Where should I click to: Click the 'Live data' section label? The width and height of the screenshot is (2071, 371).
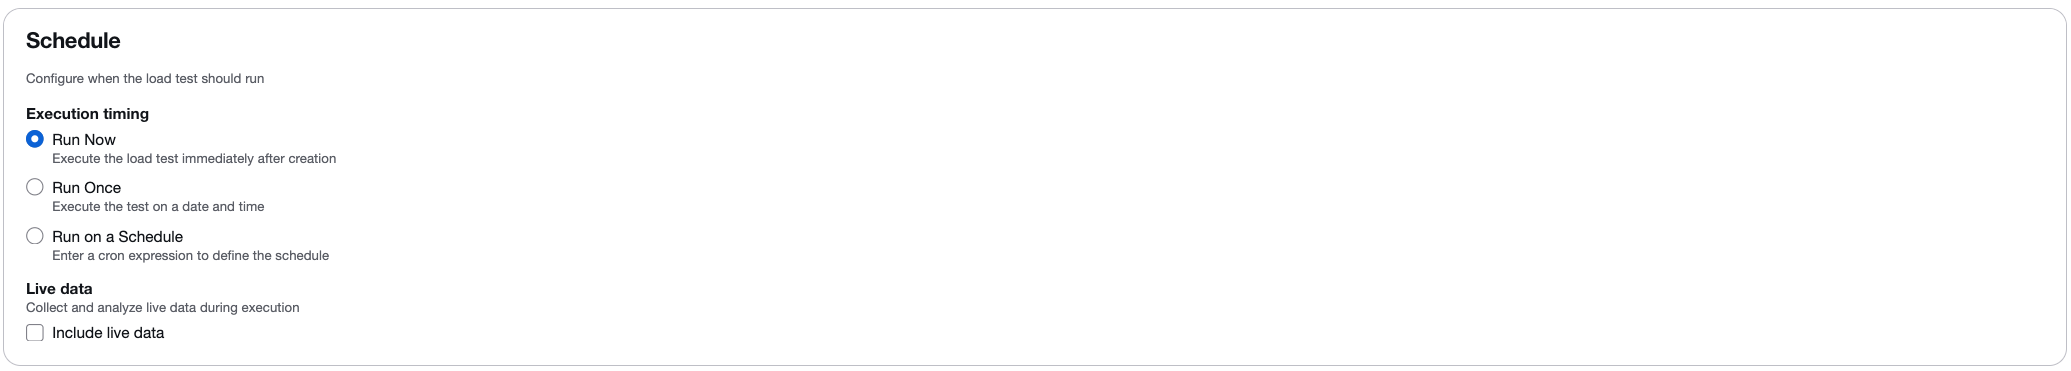click(59, 289)
